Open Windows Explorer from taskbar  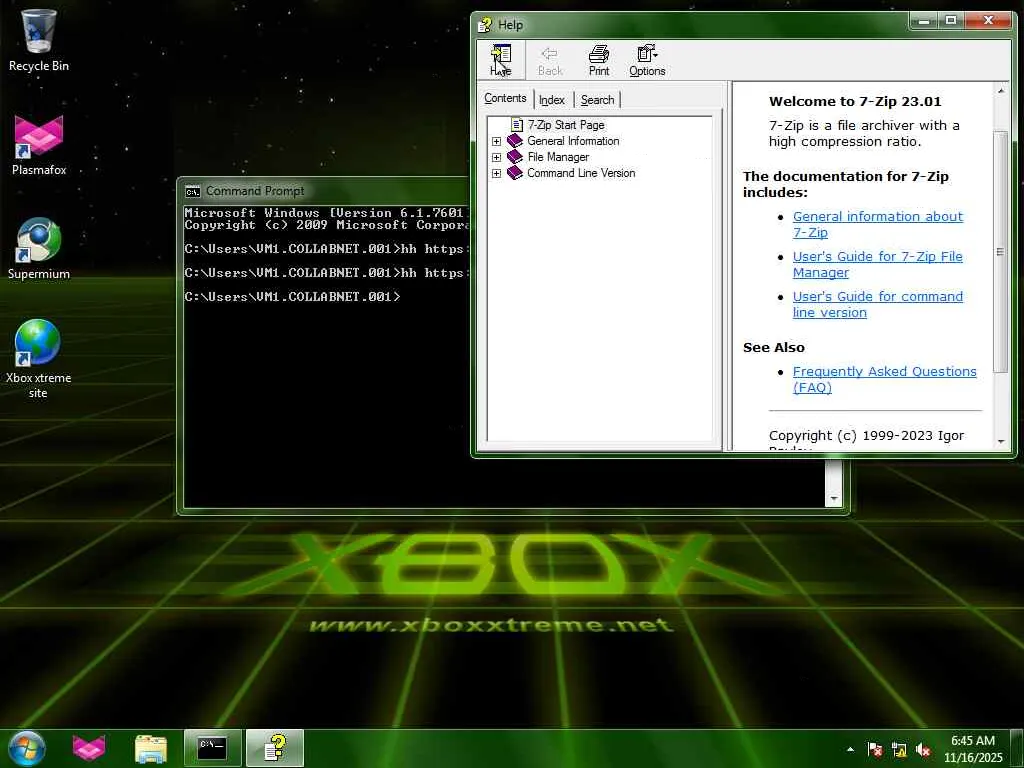(151, 748)
